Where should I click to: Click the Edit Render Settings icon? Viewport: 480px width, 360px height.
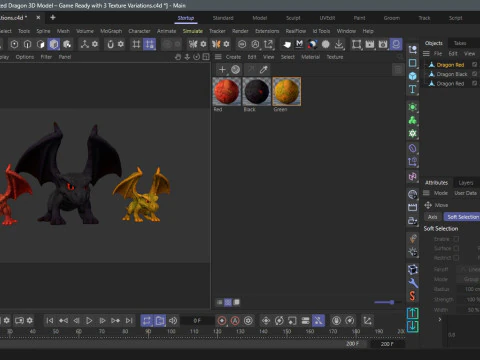pyautogui.click(x=383, y=44)
